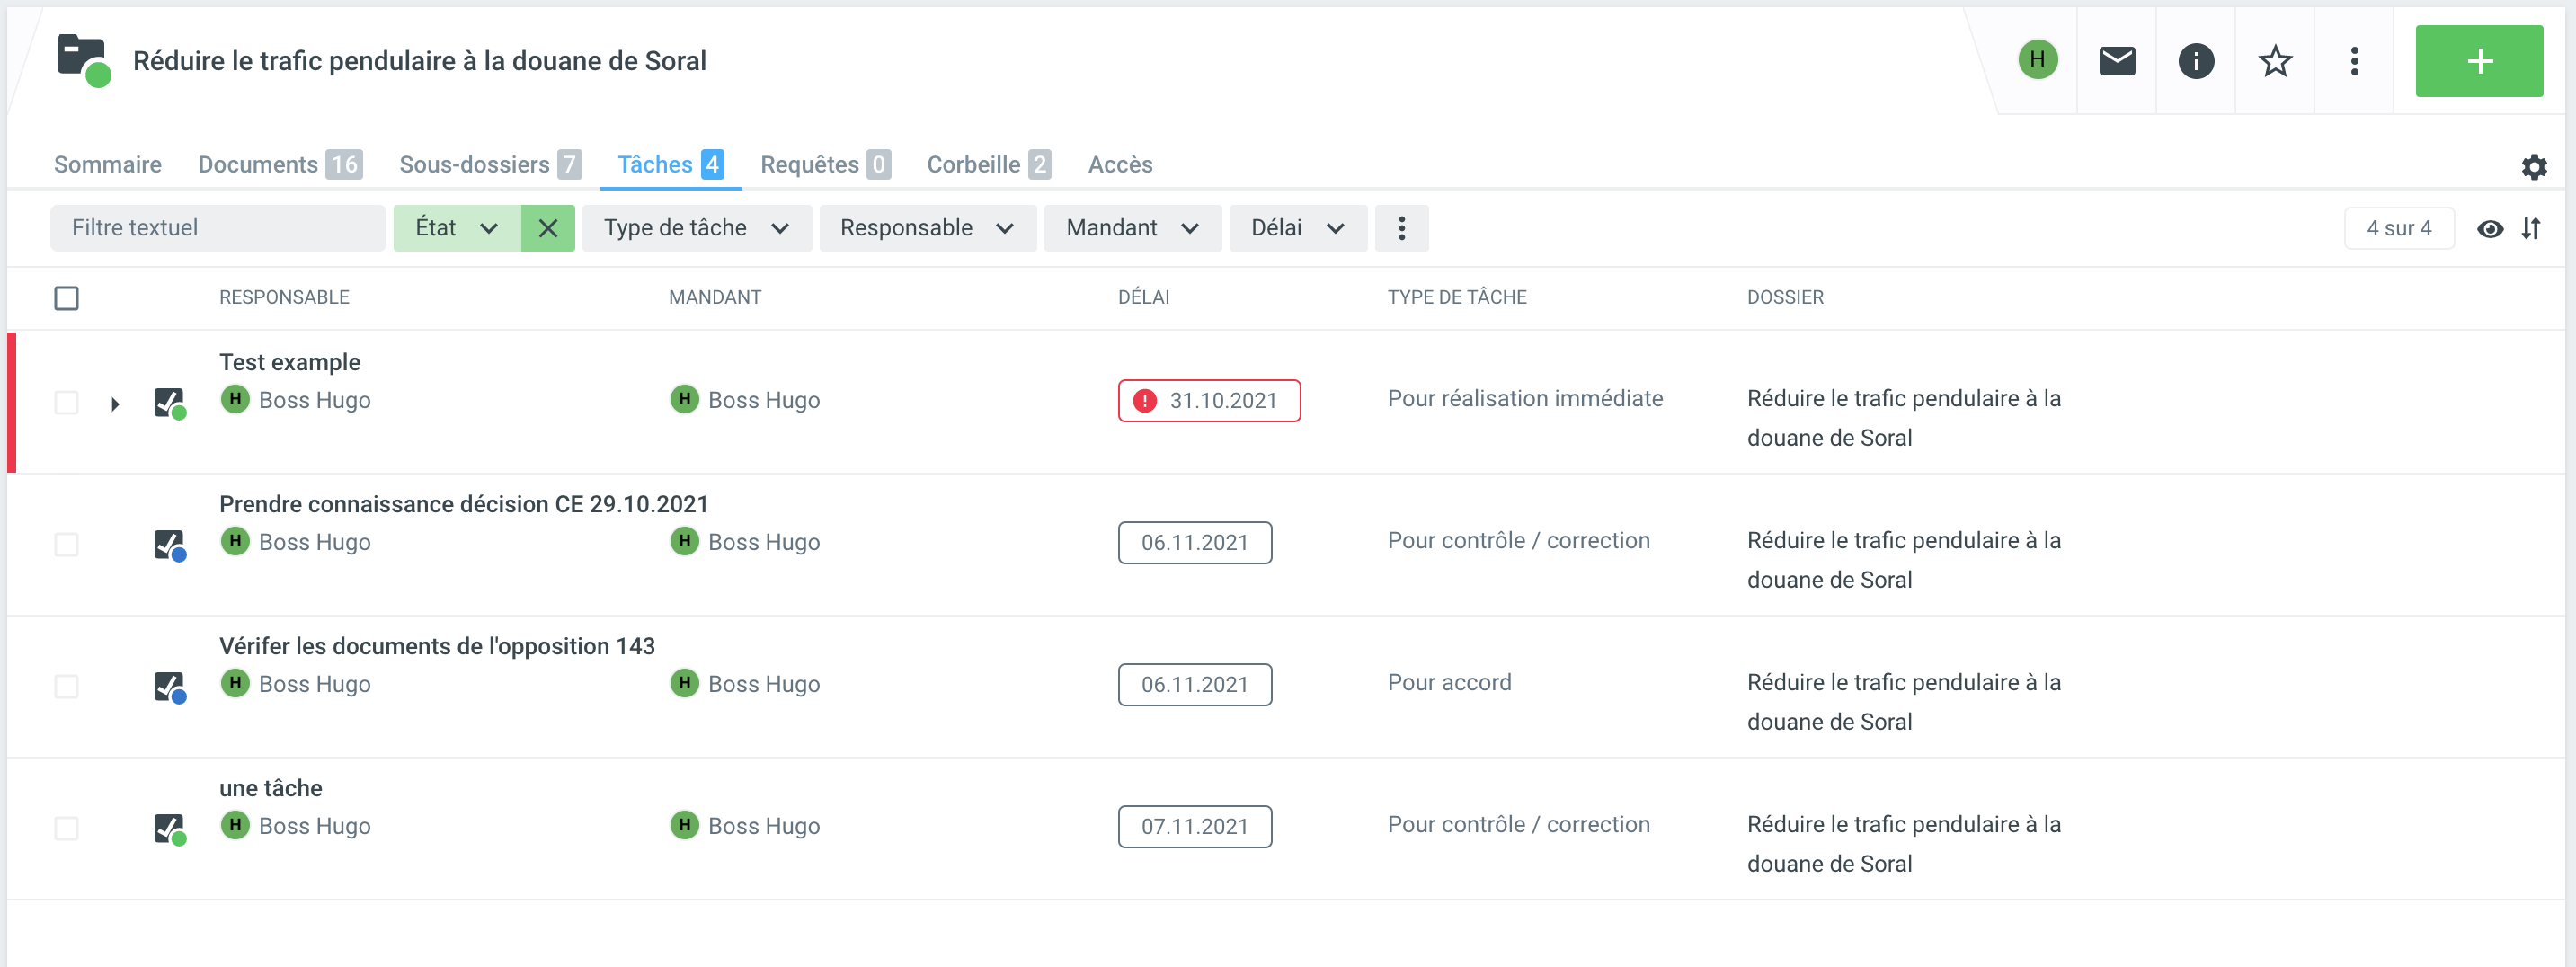Screen dimensions: 2576x967
Task: Click the envelope mail icon in header
Action: point(2116,61)
